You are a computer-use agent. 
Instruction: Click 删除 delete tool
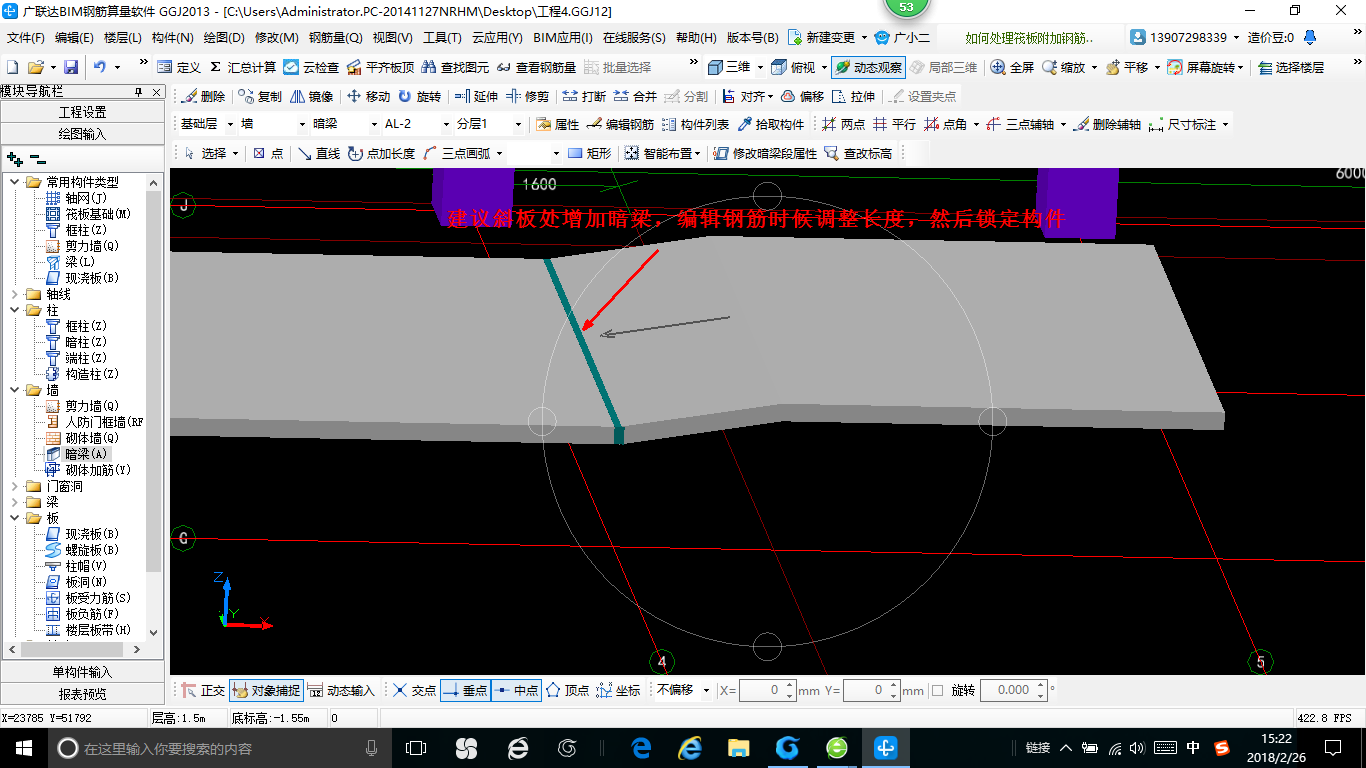point(203,96)
